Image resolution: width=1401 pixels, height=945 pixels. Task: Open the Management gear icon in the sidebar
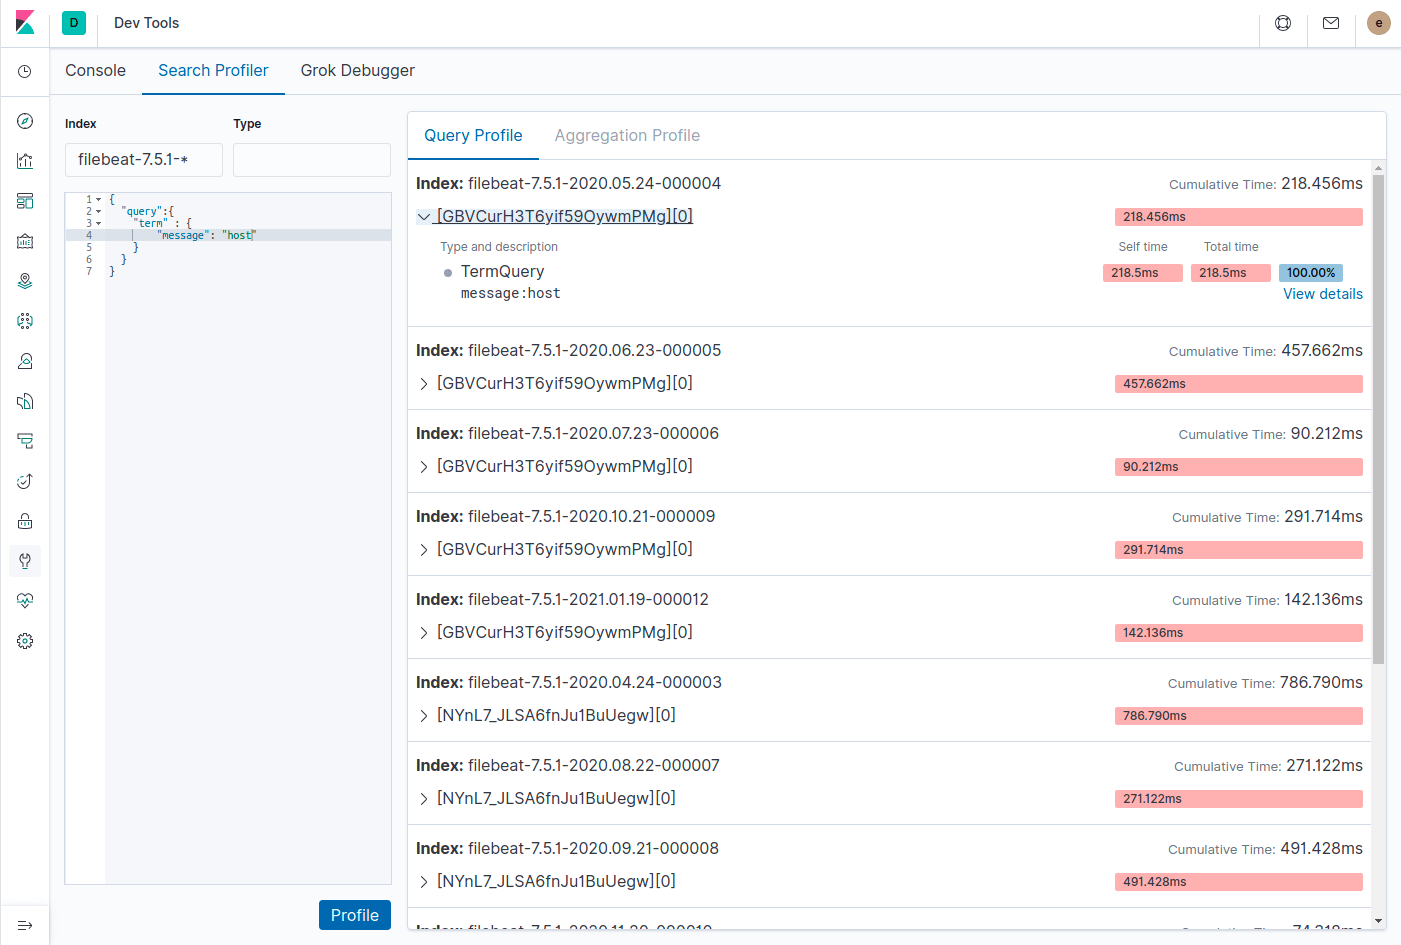pyautogui.click(x=25, y=640)
